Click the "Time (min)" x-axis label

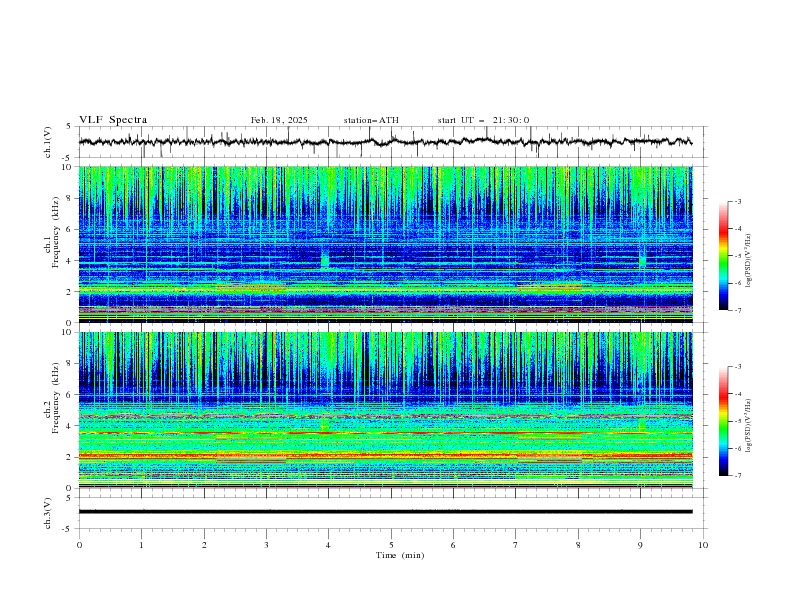(400, 555)
